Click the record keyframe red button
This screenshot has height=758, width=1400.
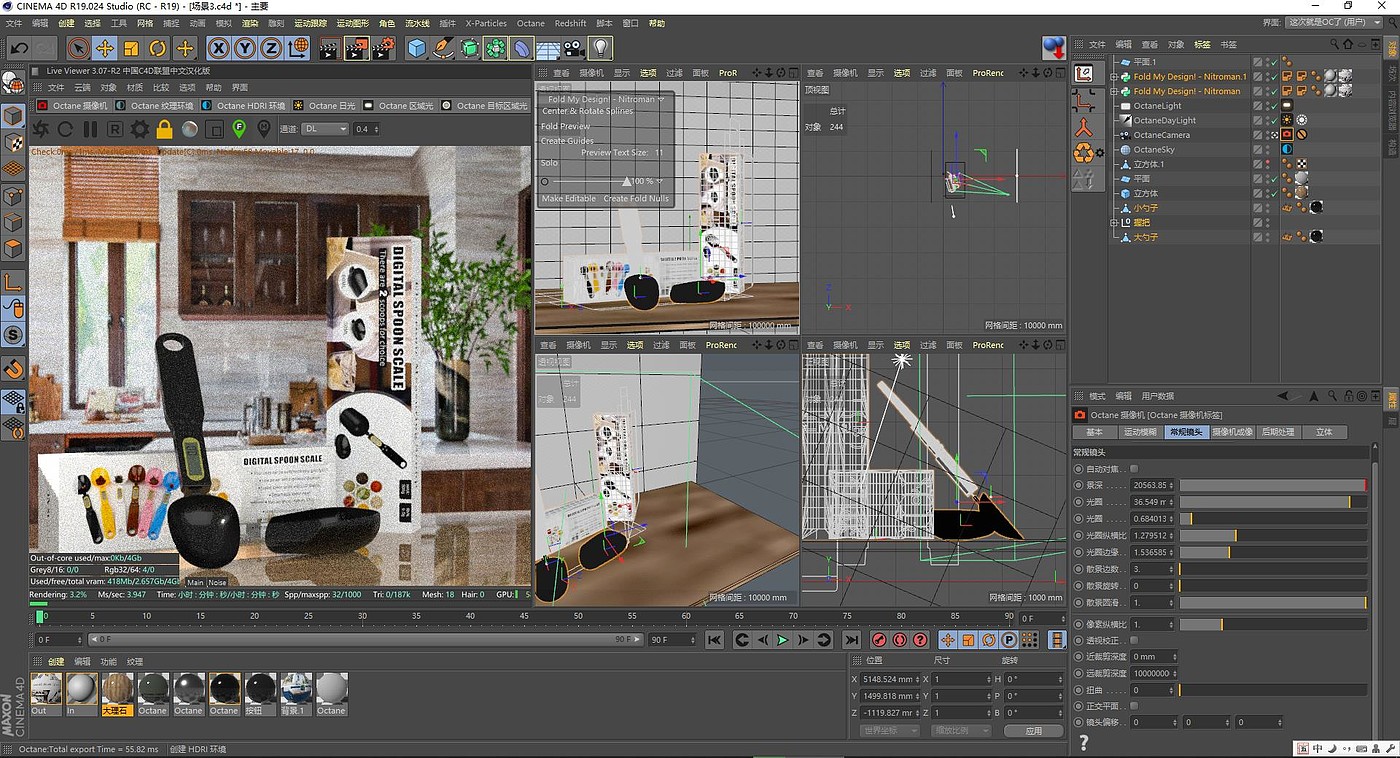click(x=879, y=640)
